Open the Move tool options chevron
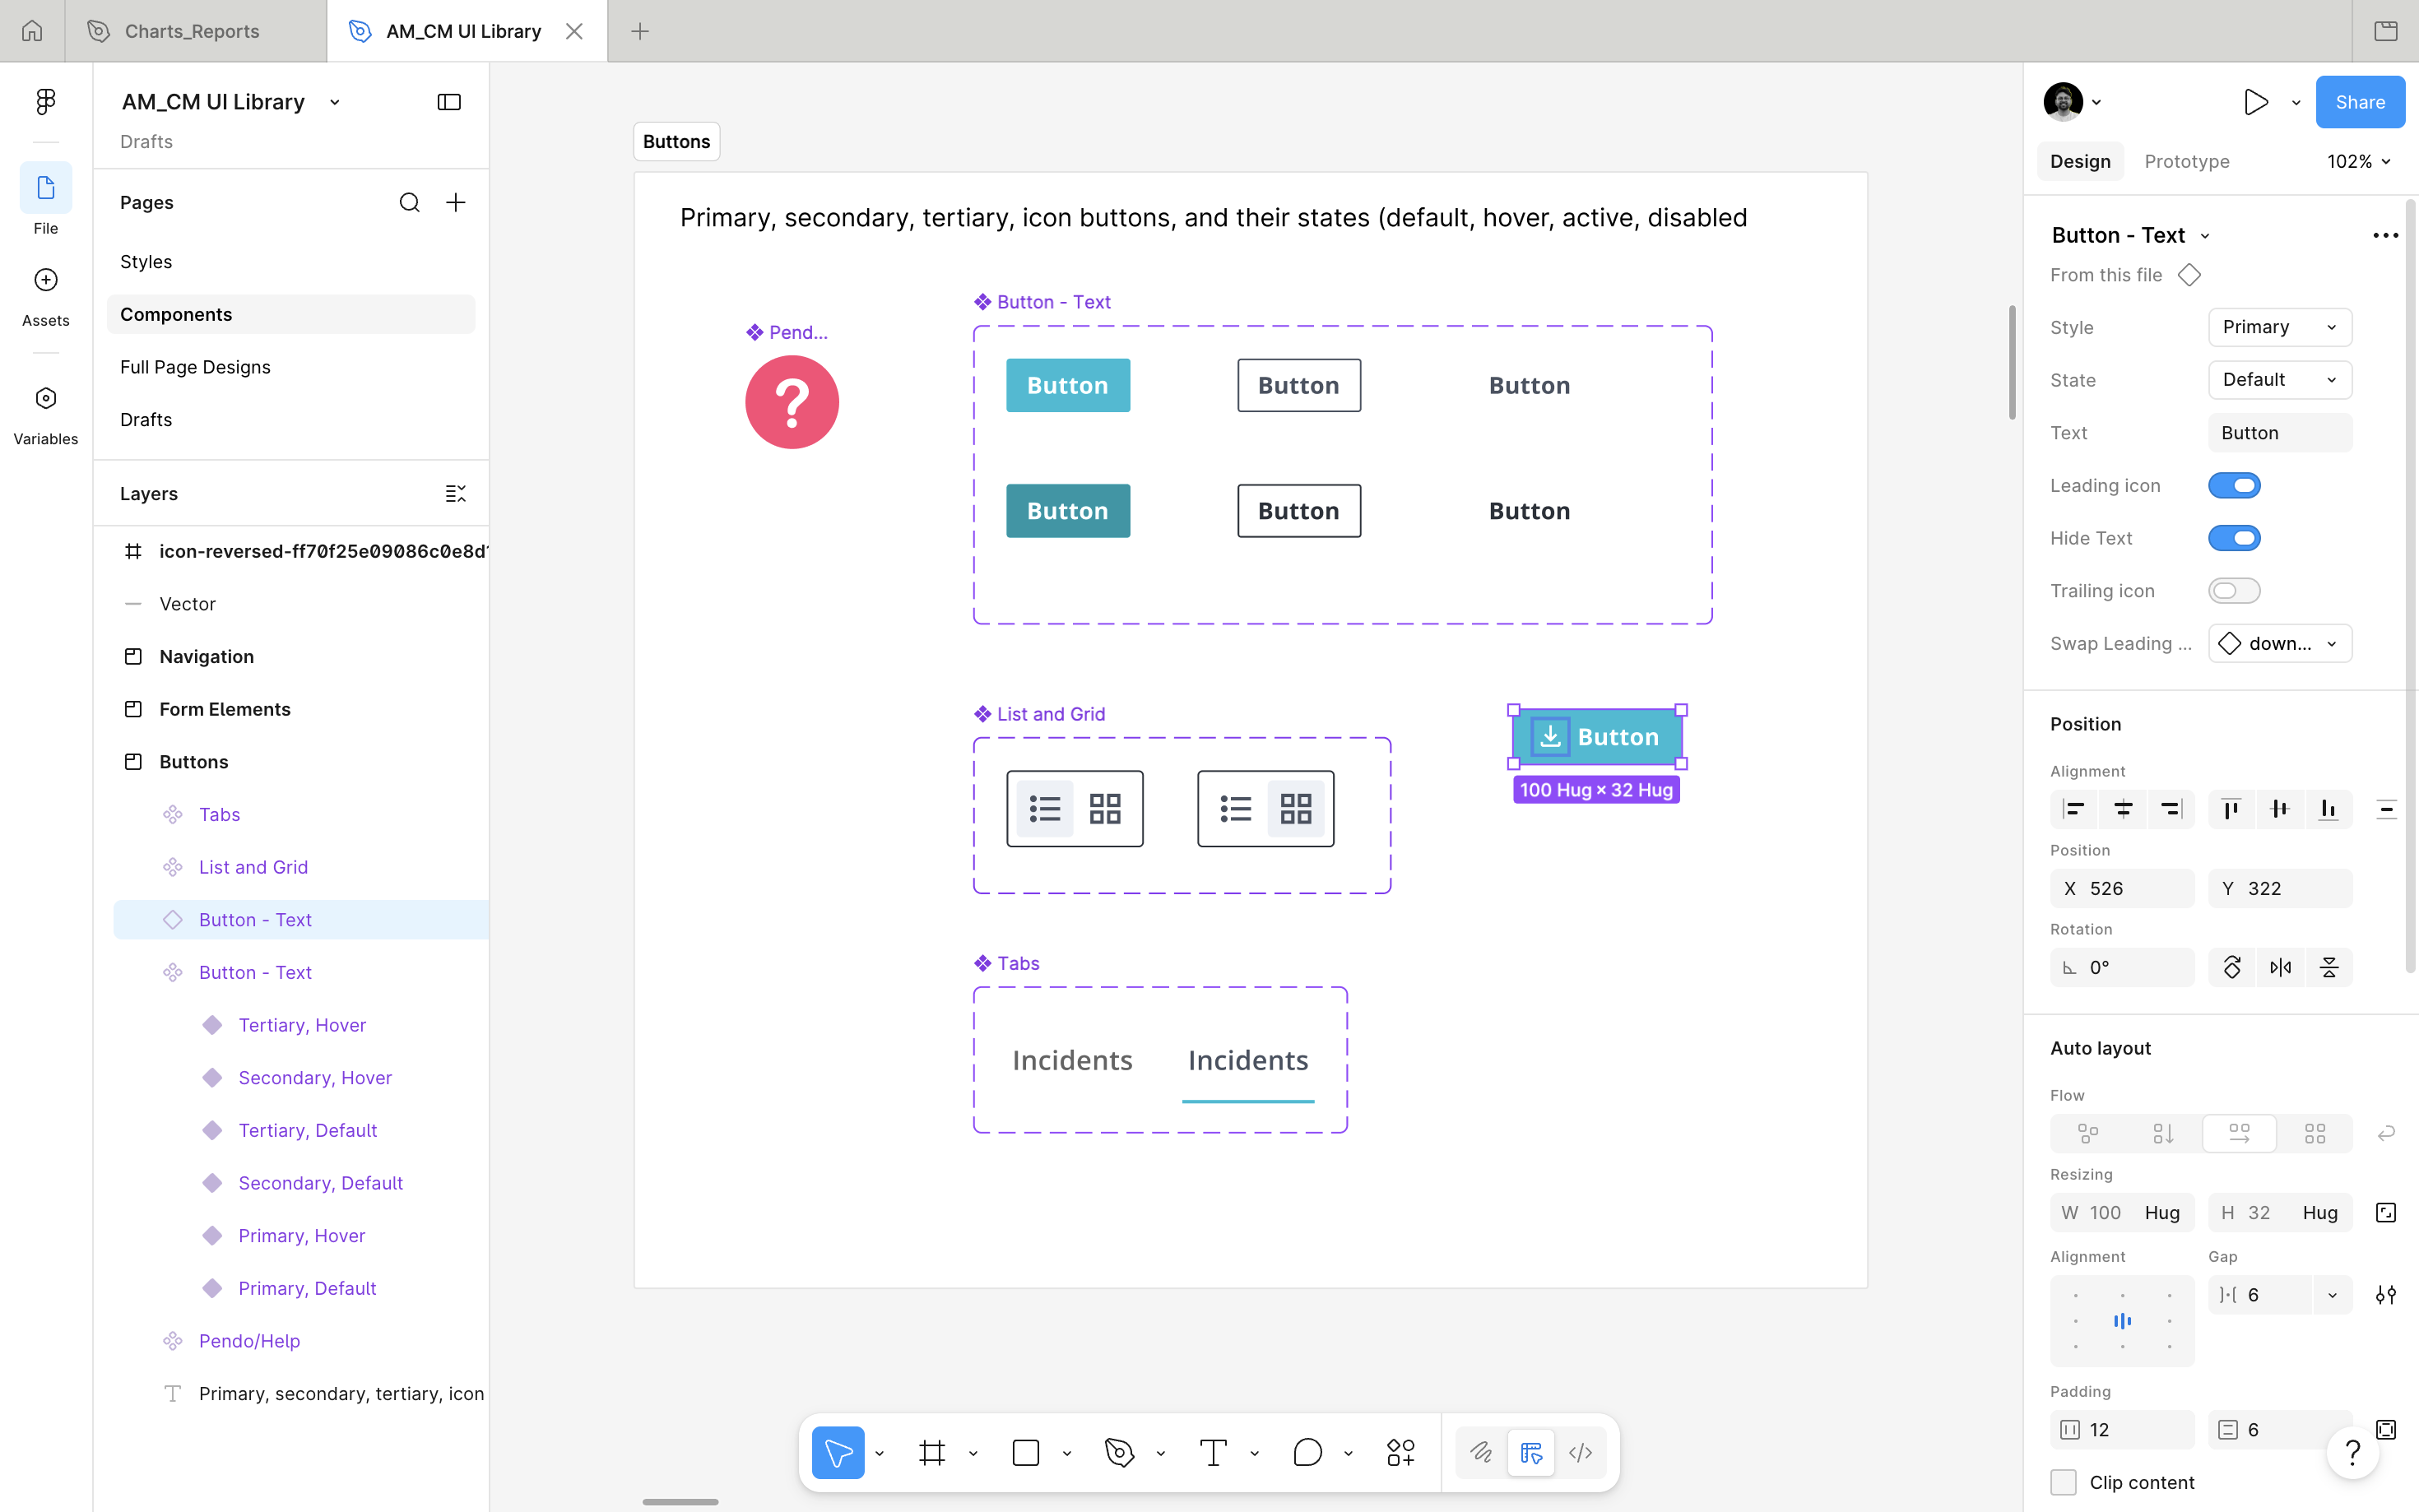 click(x=879, y=1453)
